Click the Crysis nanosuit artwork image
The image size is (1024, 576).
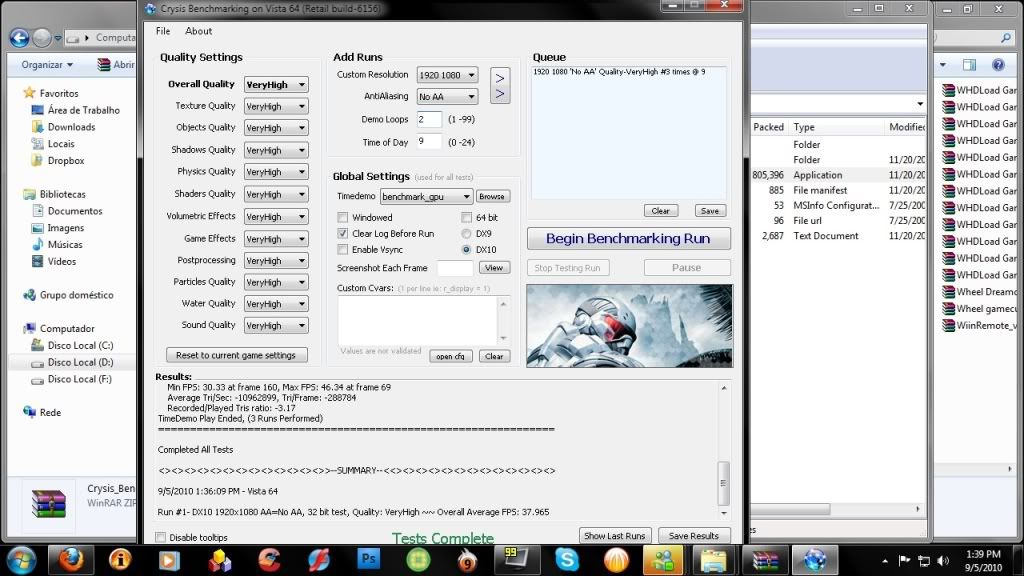pyautogui.click(x=630, y=325)
